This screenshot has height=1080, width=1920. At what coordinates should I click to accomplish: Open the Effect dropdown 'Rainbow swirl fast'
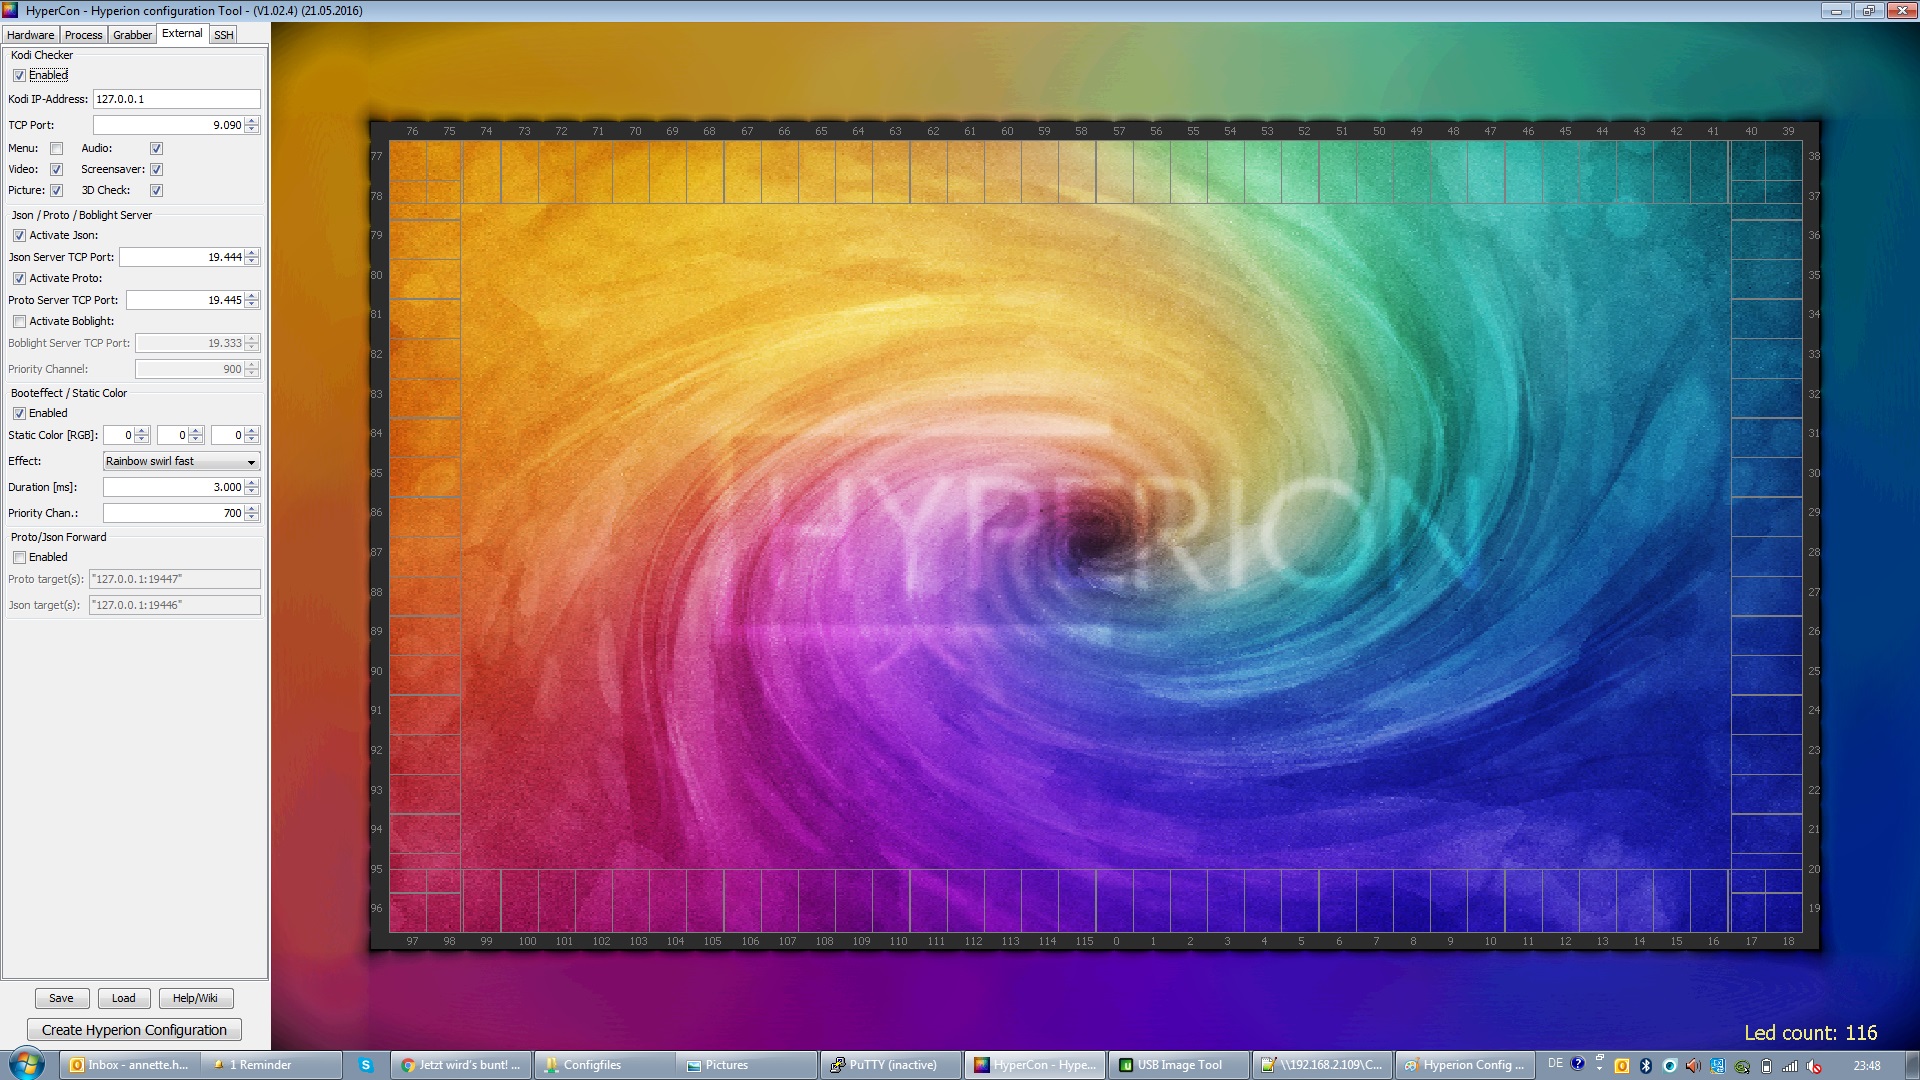(181, 461)
